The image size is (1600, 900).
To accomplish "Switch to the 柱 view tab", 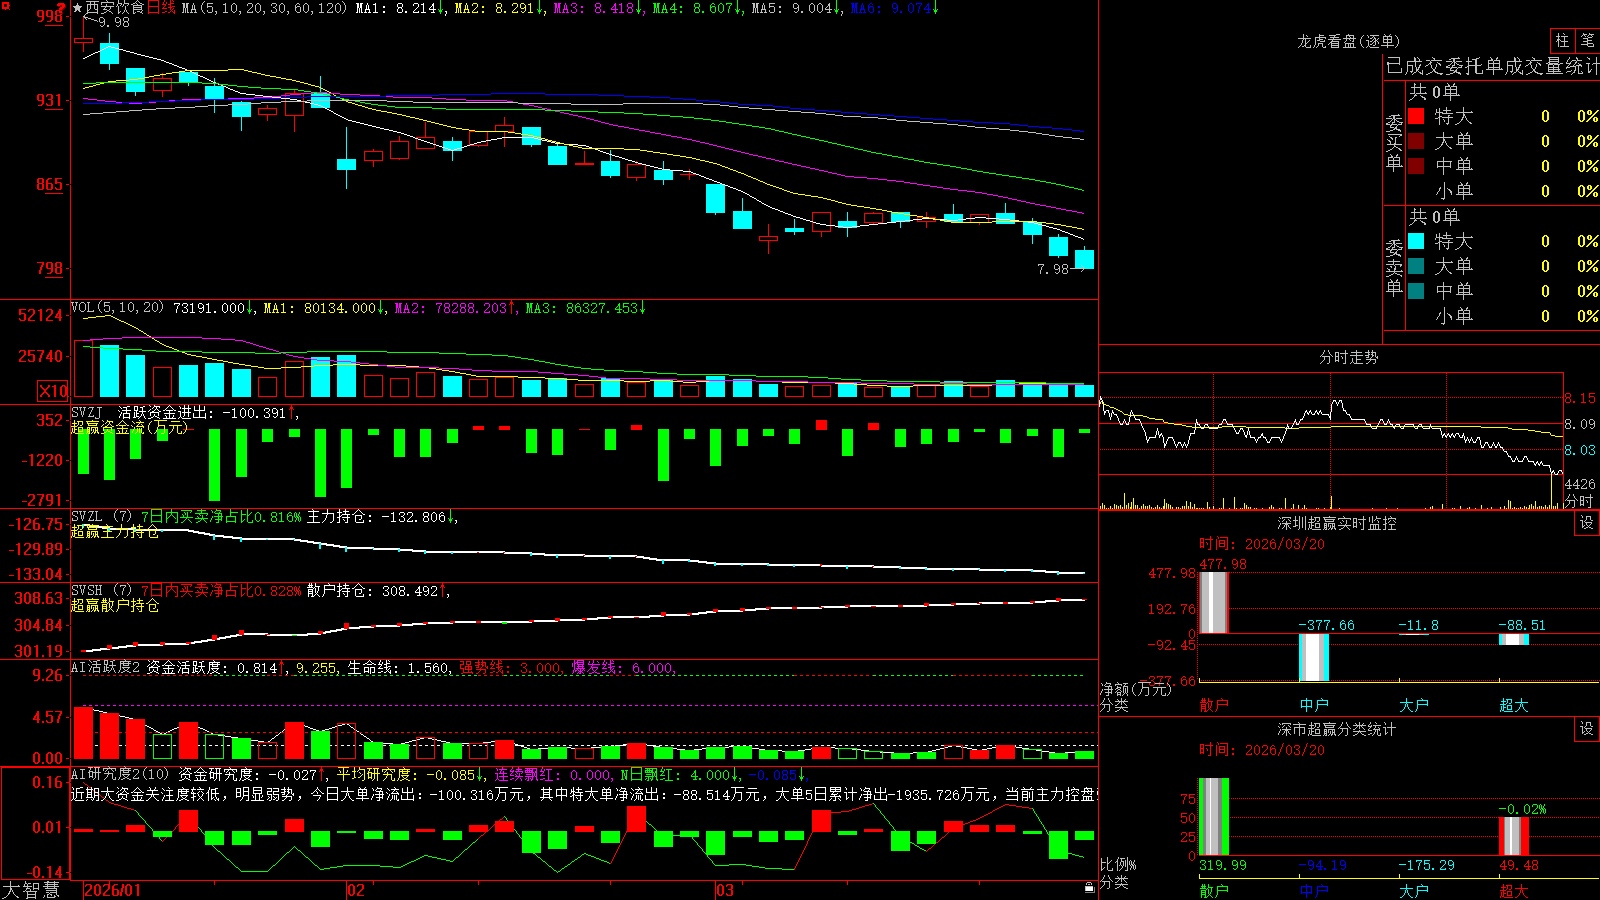I will click(1562, 40).
